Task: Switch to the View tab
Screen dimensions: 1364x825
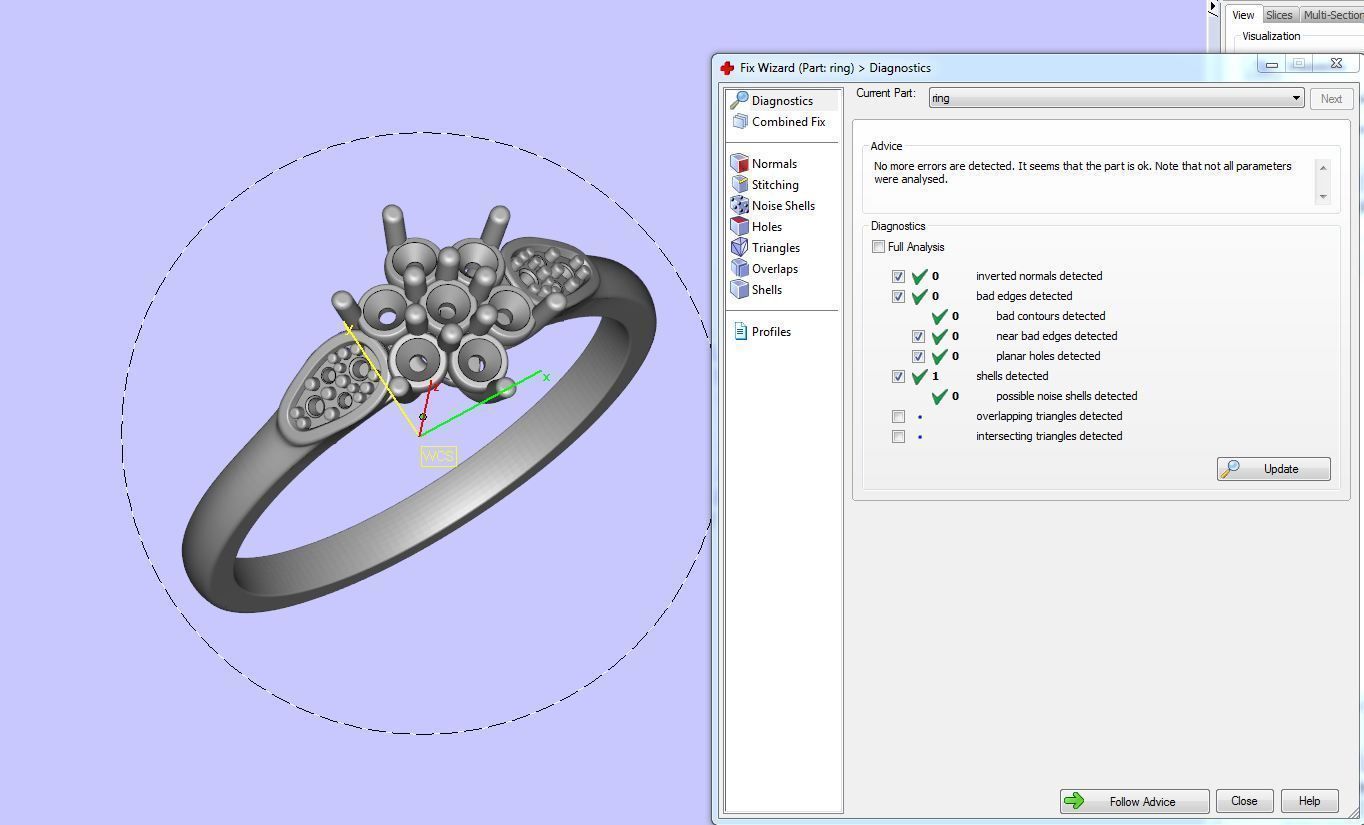Action: point(1243,15)
